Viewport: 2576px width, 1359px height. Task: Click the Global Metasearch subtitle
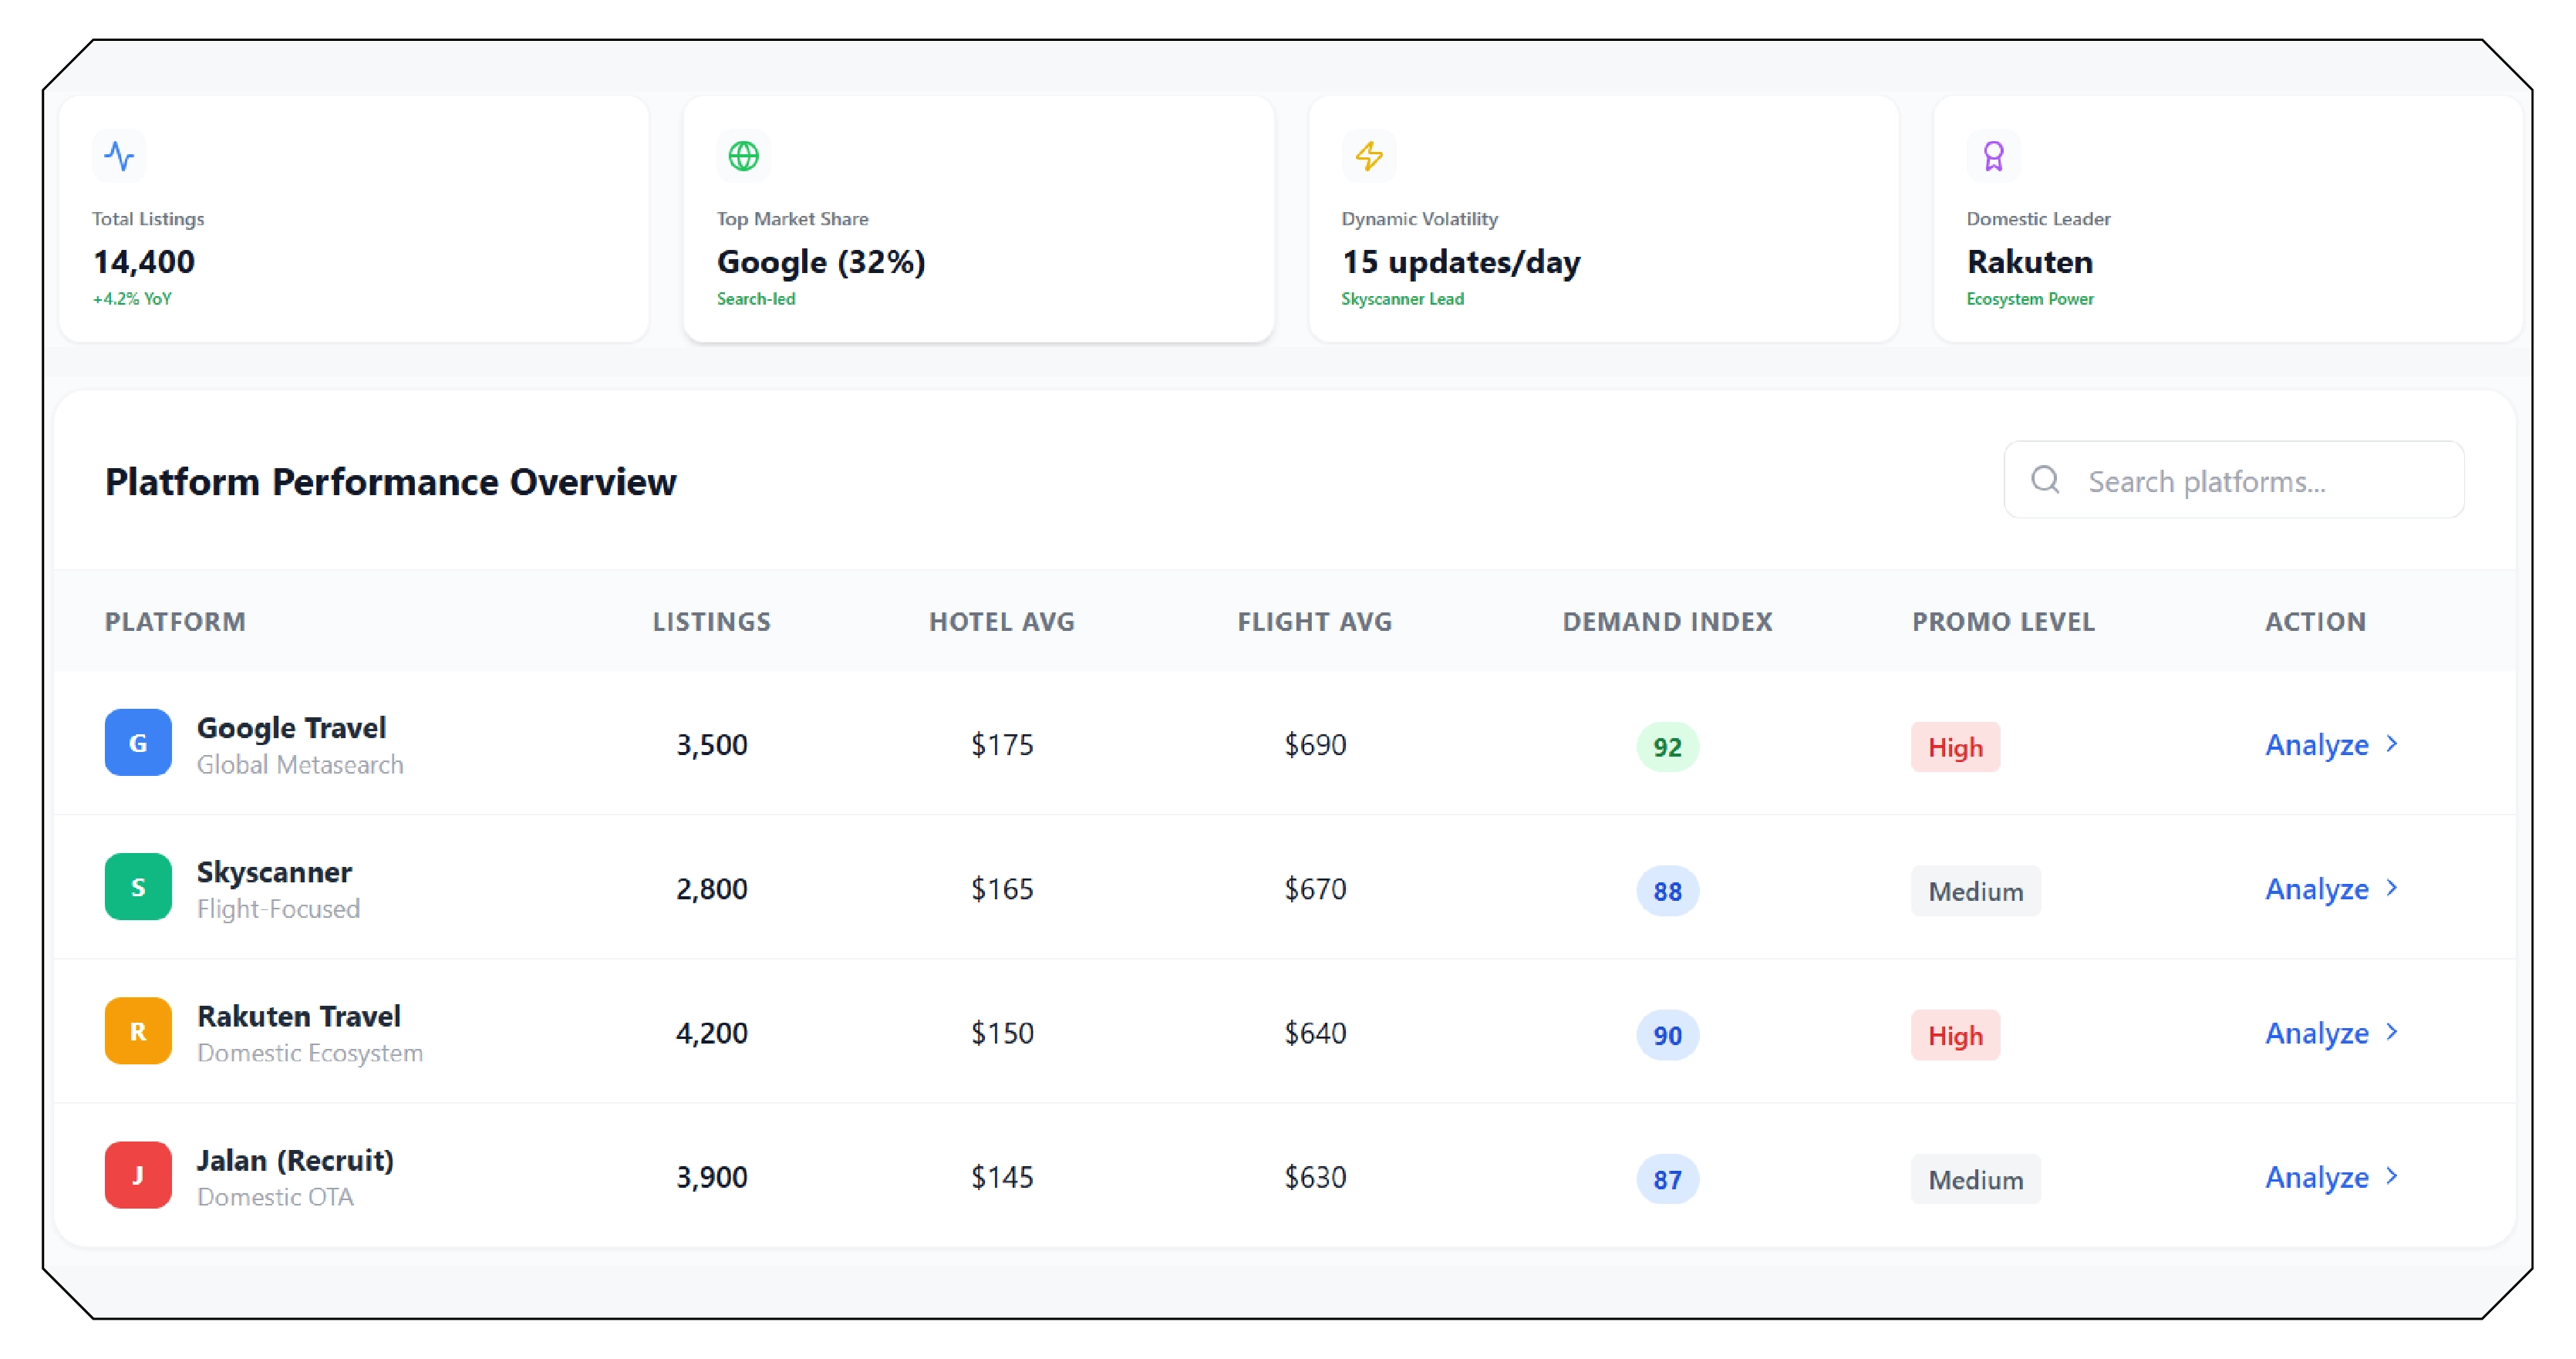tap(300, 765)
